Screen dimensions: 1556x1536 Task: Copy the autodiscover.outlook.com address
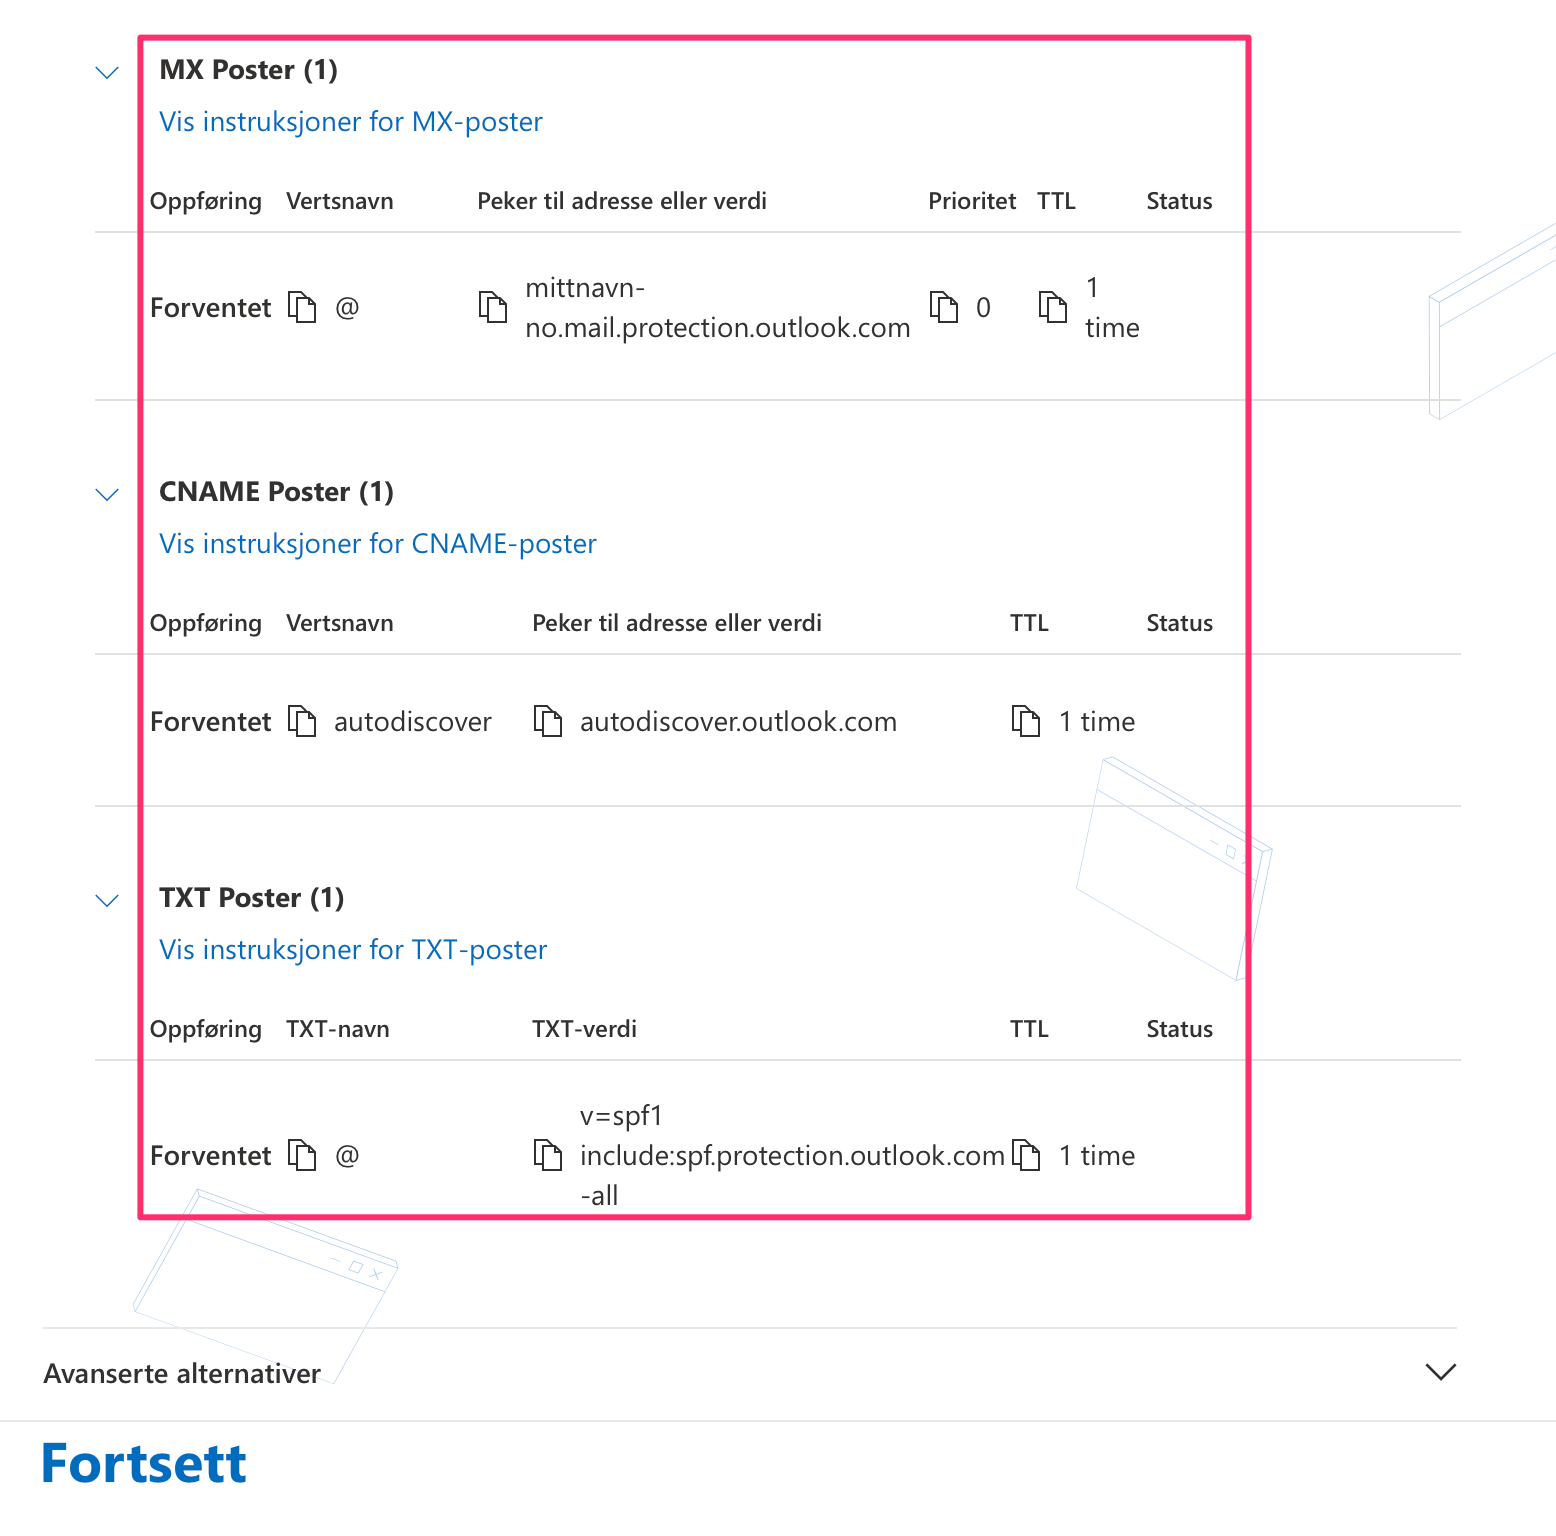pos(548,721)
